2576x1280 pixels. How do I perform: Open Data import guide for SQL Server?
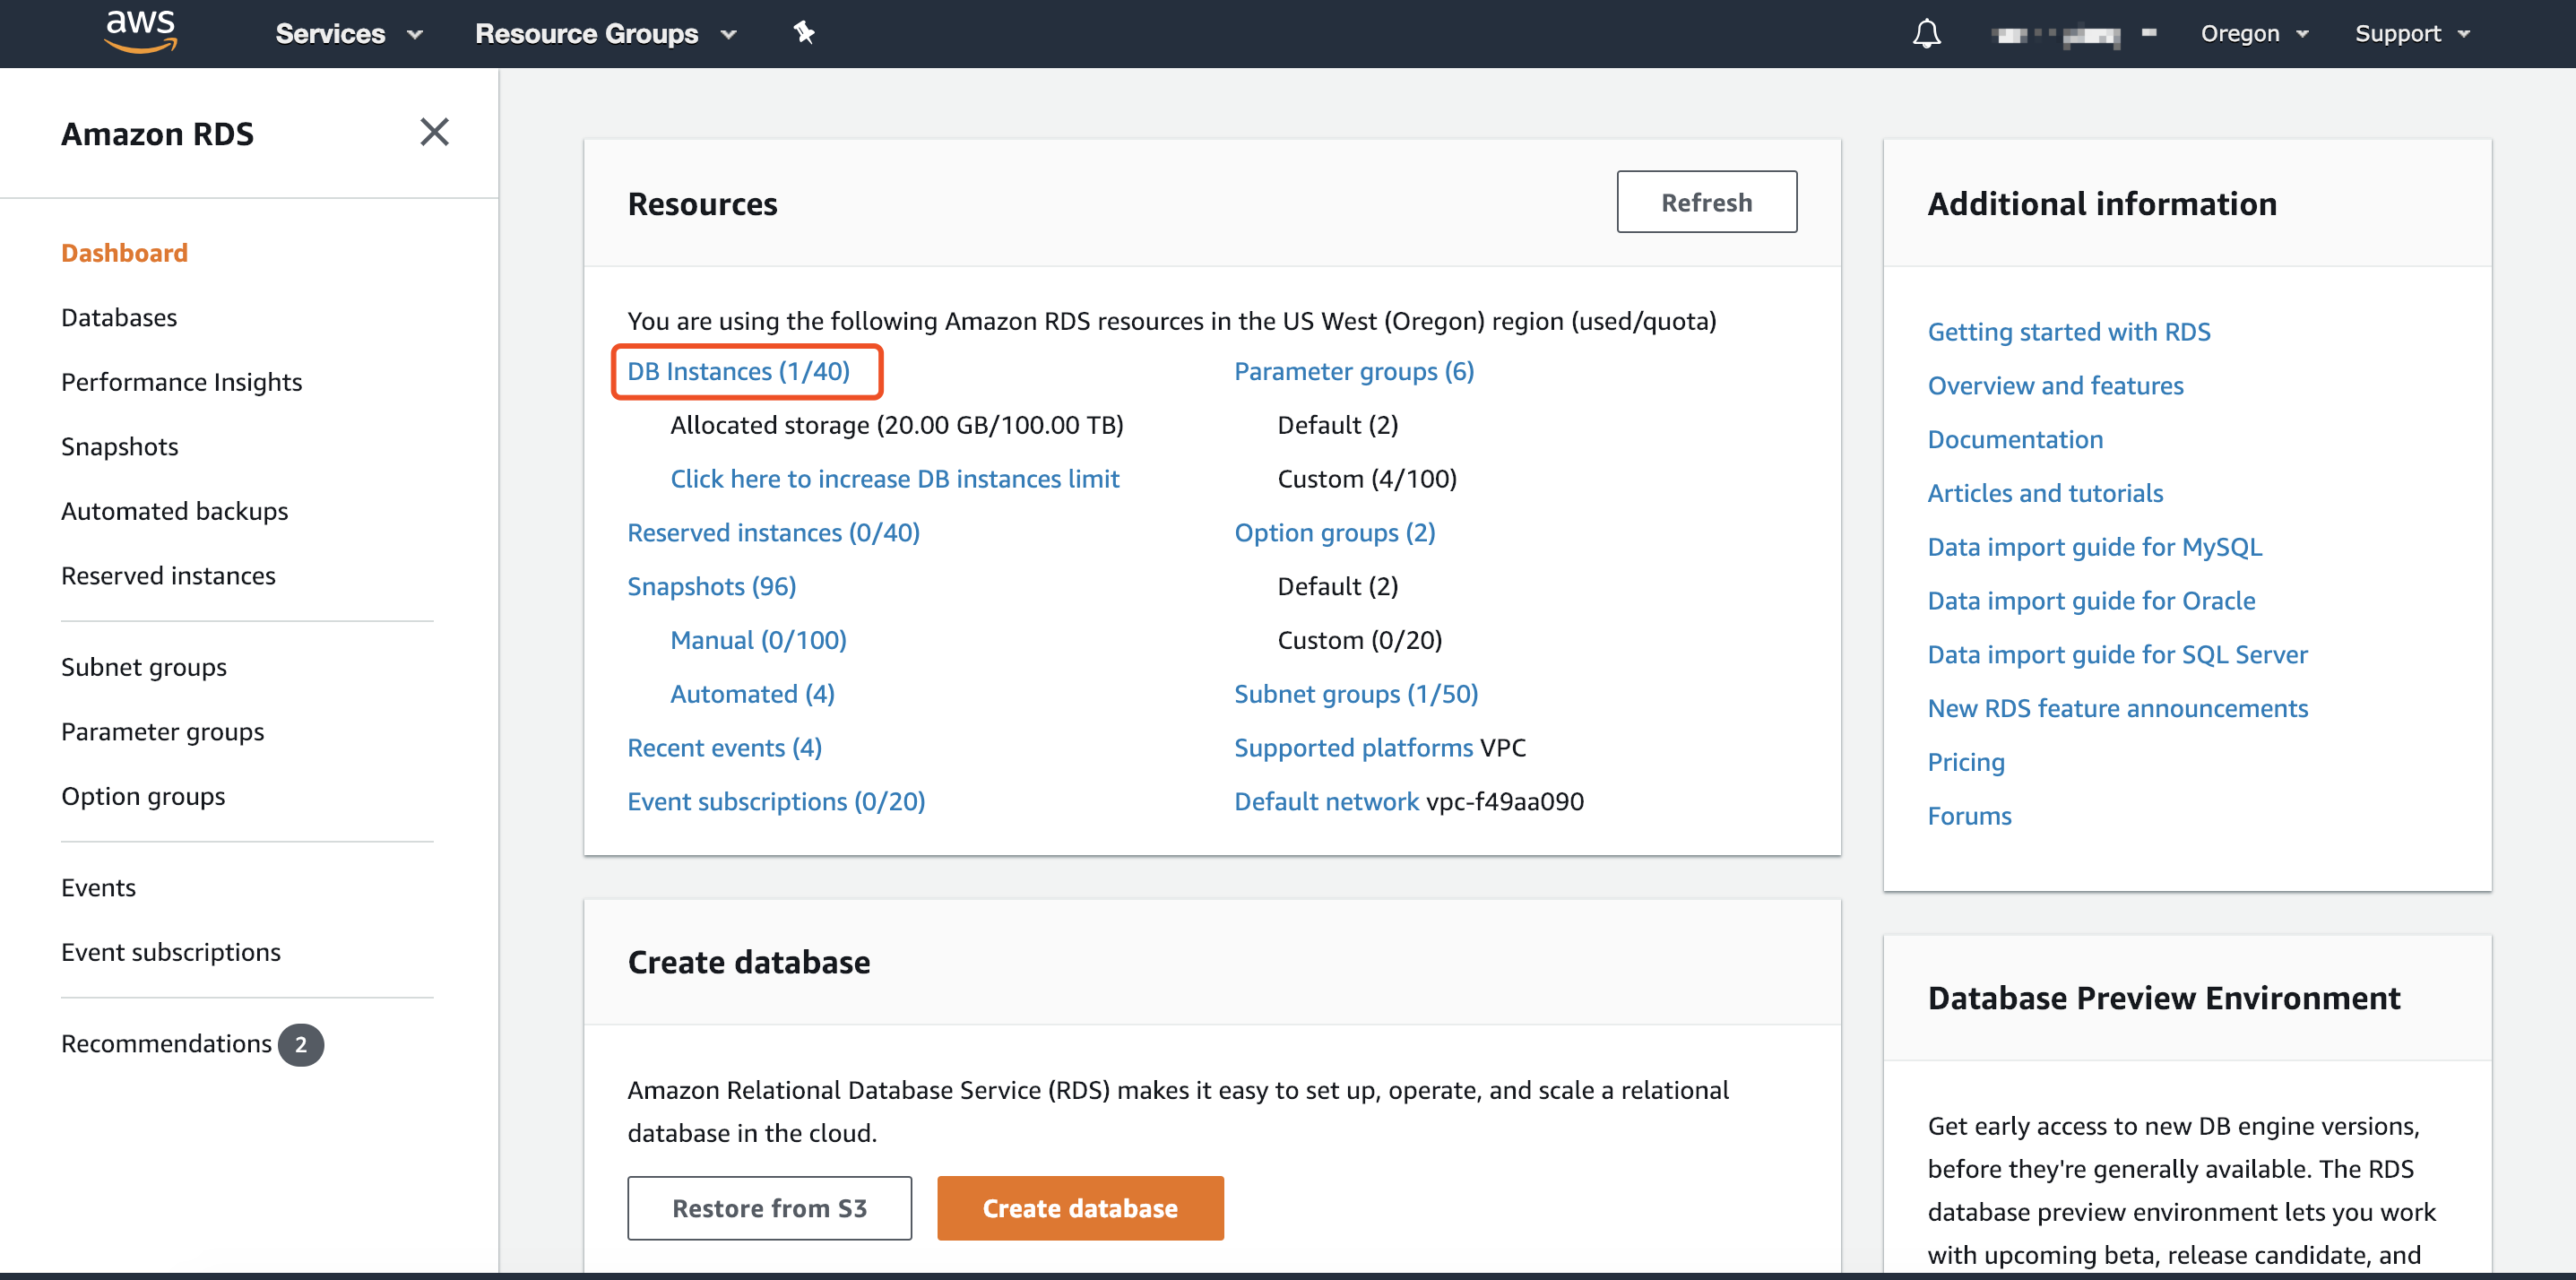pyautogui.click(x=2117, y=654)
